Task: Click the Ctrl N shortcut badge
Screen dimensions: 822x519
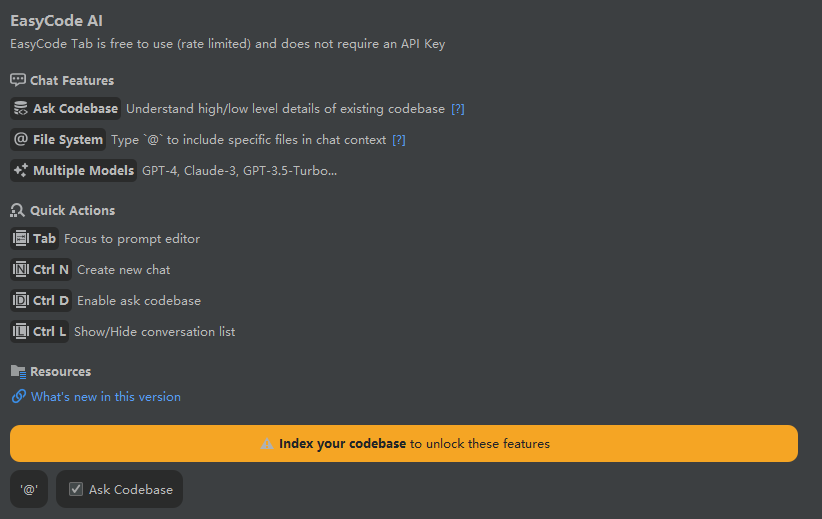Action: coord(41,269)
